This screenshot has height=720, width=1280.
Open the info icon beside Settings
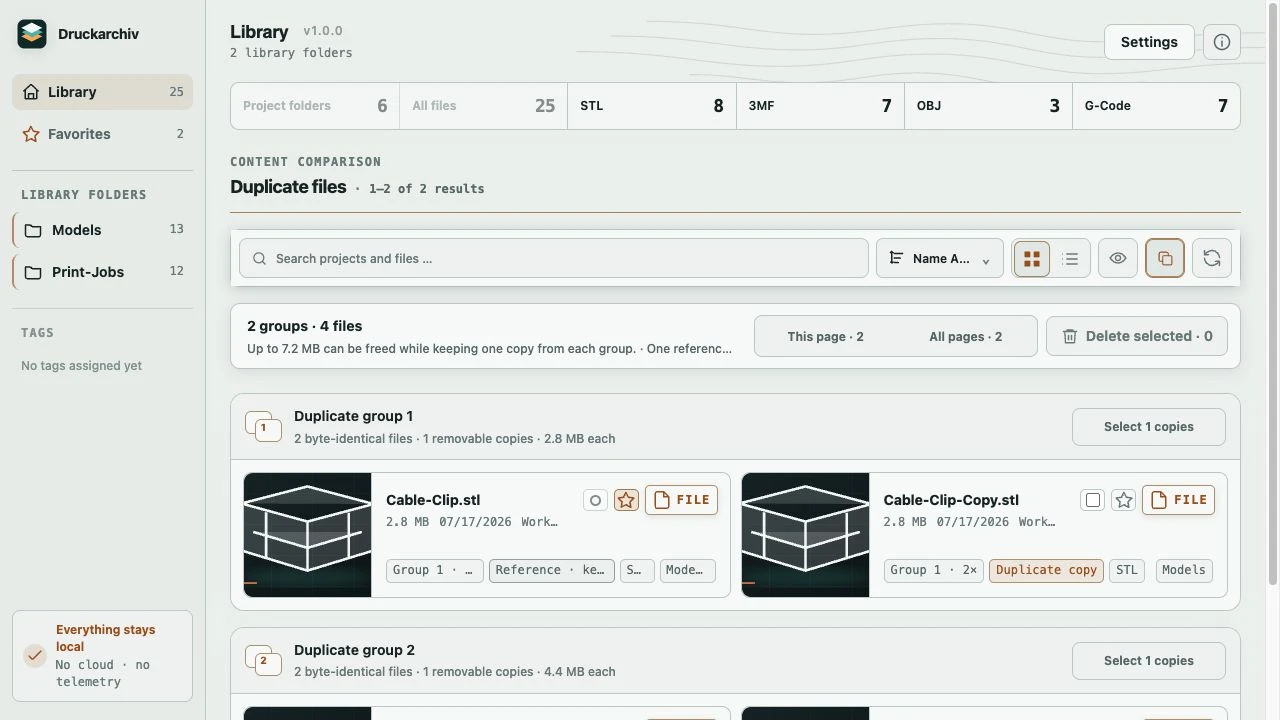(x=1221, y=42)
